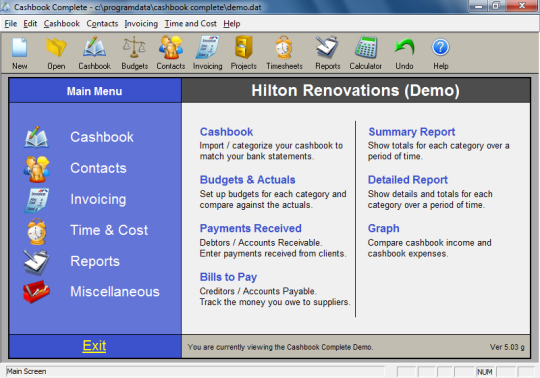Open the Contacts menu in menu bar
The height and width of the screenshot is (378, 540).
pyautogui.click(x=102, y=24)
